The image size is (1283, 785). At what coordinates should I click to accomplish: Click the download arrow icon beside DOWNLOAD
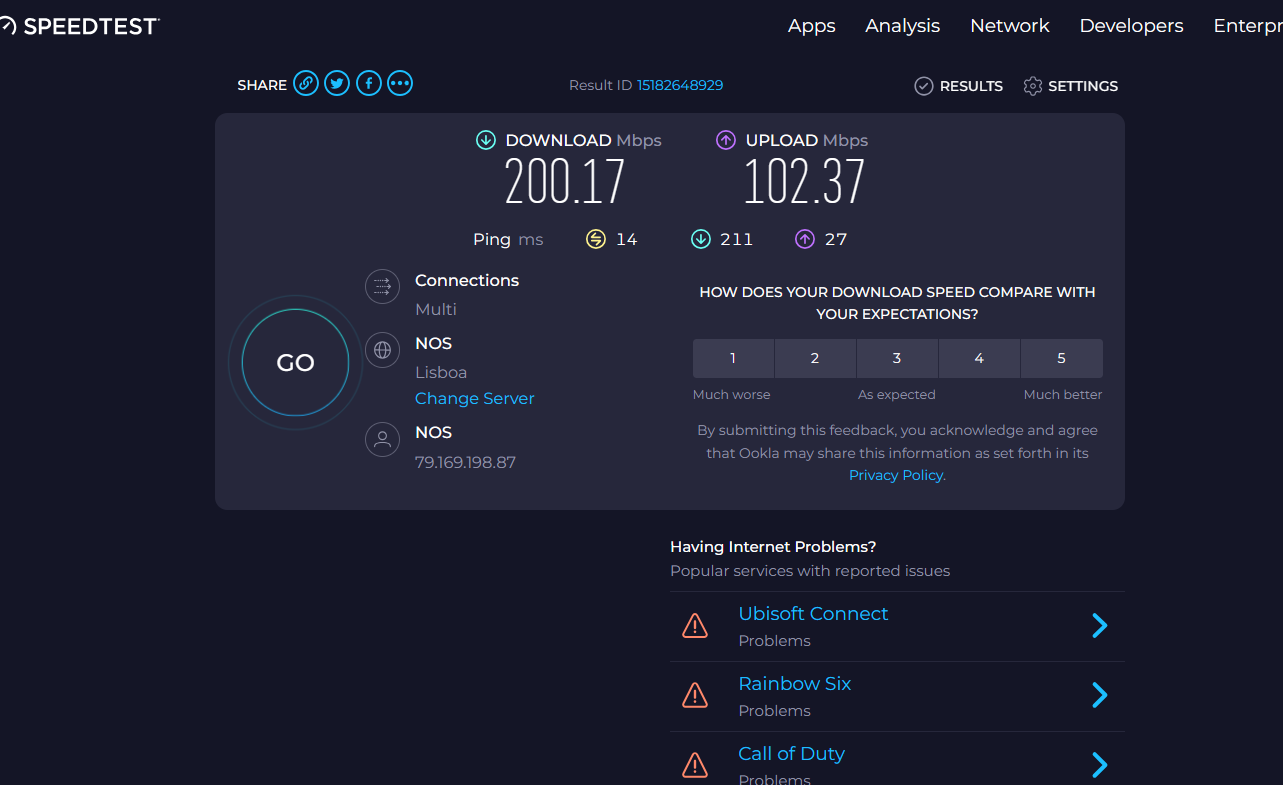coord(486,140)
